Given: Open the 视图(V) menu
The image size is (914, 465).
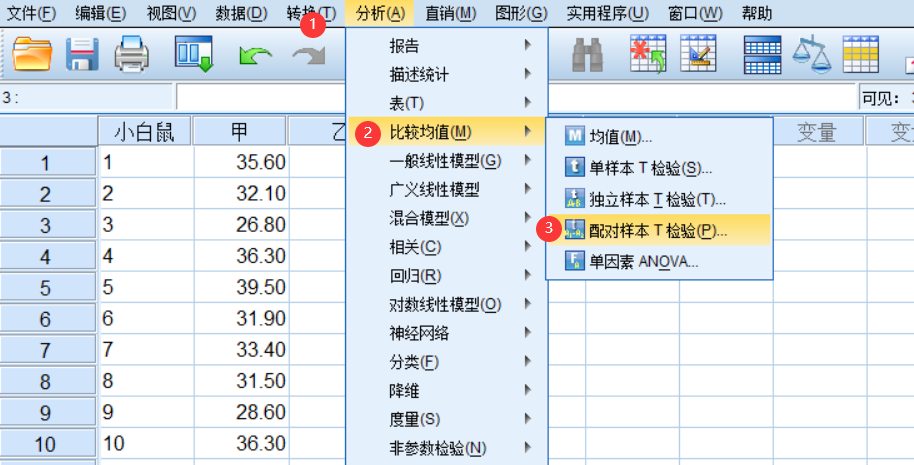Looking at the screenshot, I should click(x=171, y=13).
